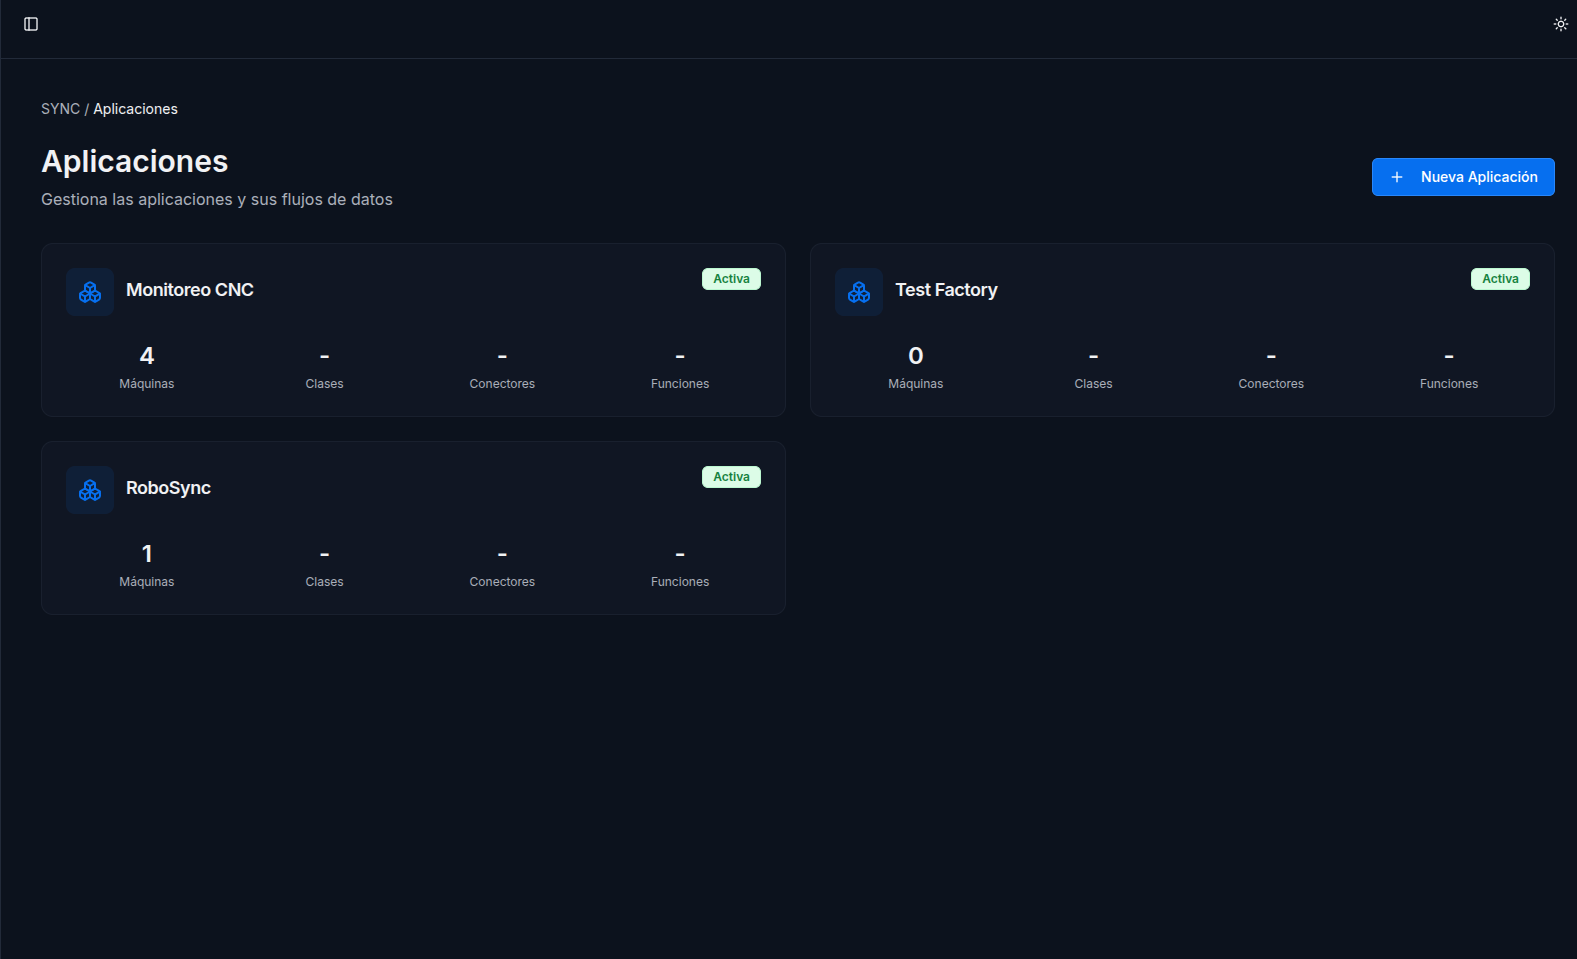This screenshot has width=1577, height=959.
Task: Select the 0 Máquinas count in Test Factory
Action: [916, 357]
